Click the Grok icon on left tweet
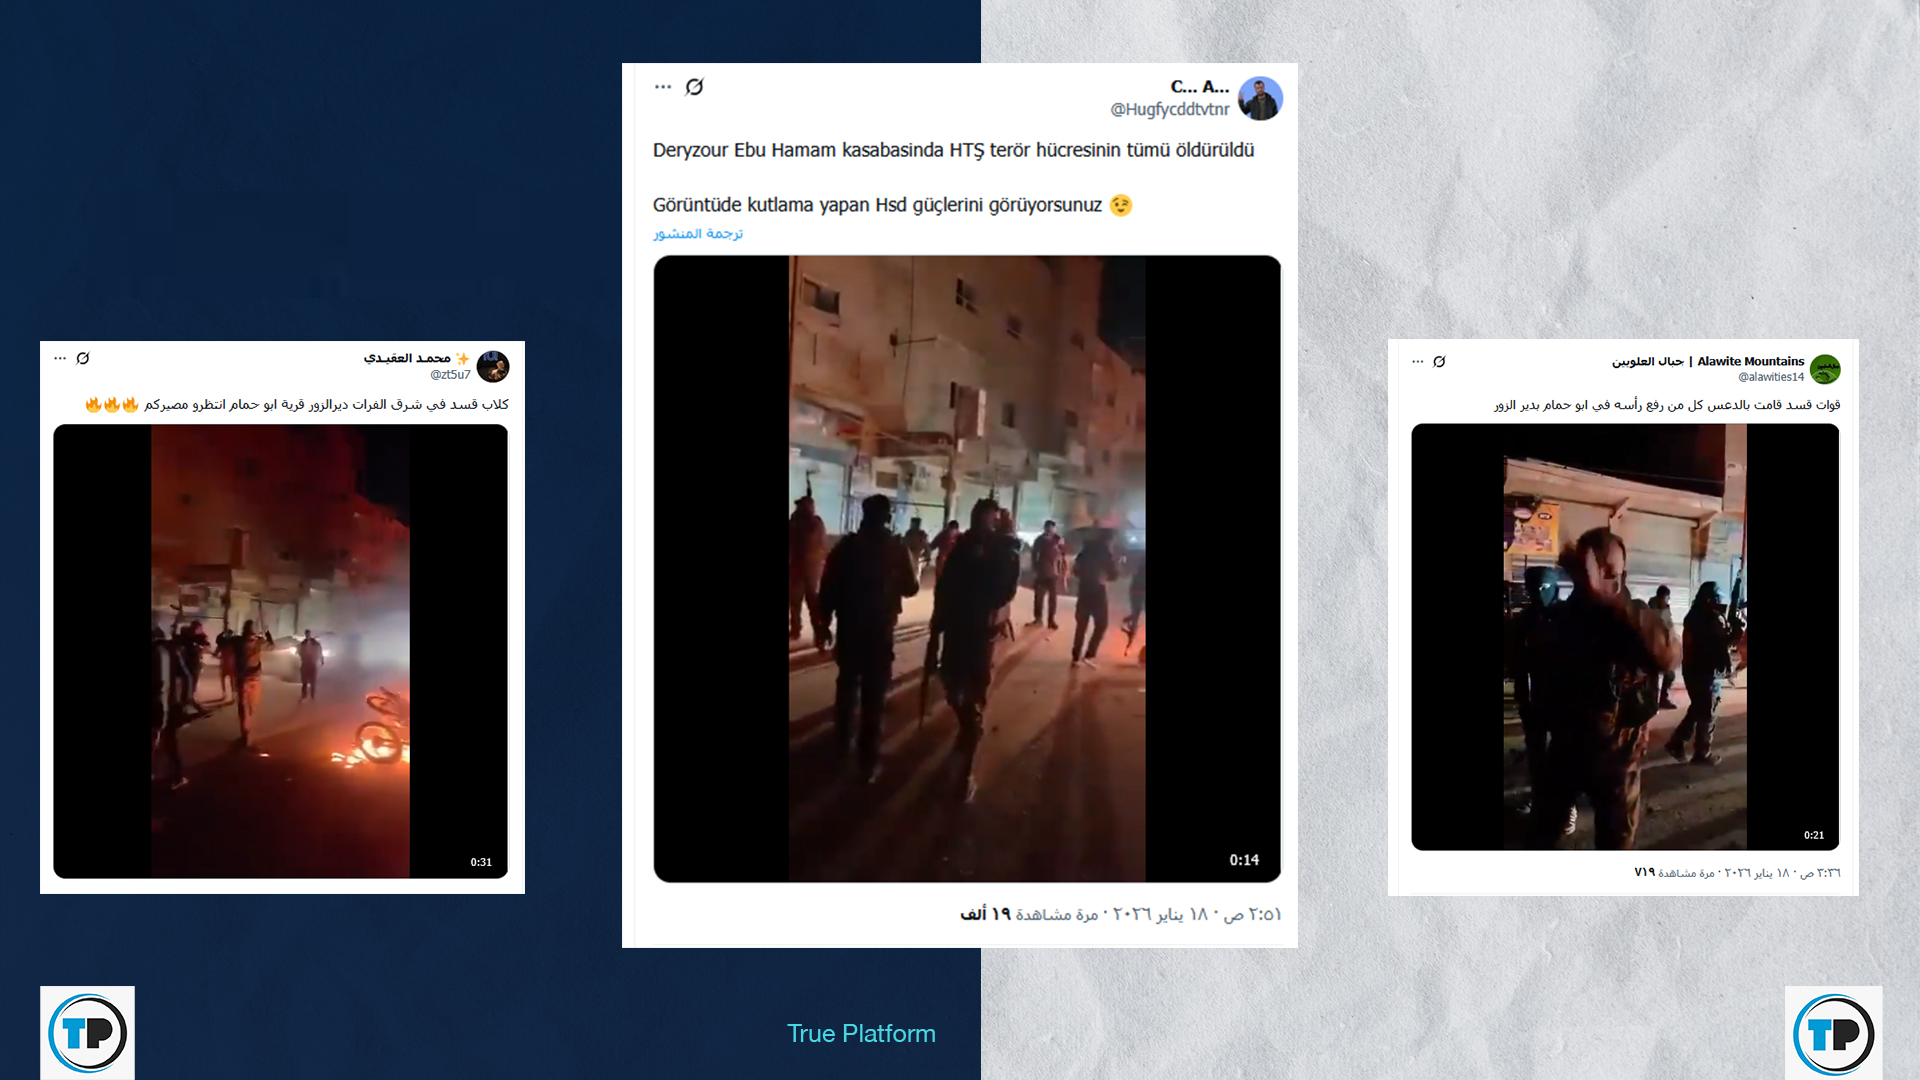This screenshot has width=1920, height=1080. [x=83, y=358]
